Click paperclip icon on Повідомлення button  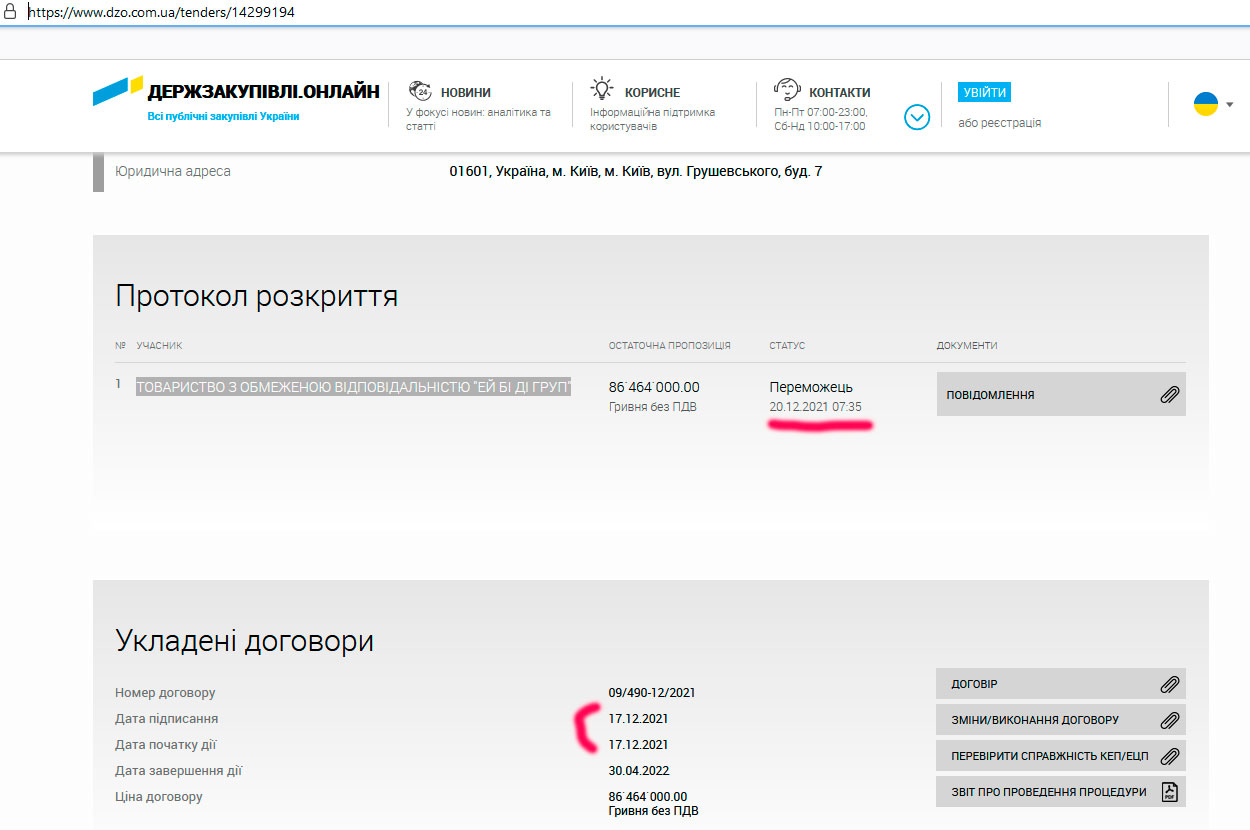point(1169,395)
